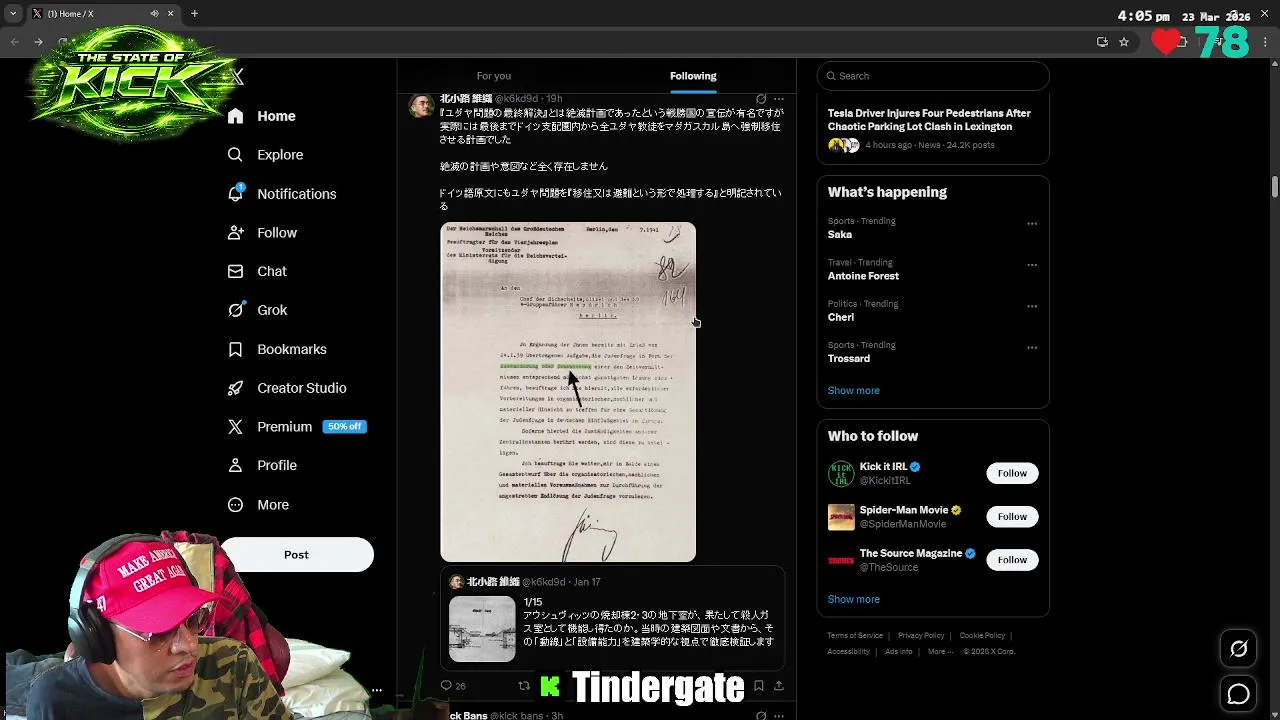Screen dimensions: 1280x720
Task: Open the Cookie Policy link
Action: (982, 636)
